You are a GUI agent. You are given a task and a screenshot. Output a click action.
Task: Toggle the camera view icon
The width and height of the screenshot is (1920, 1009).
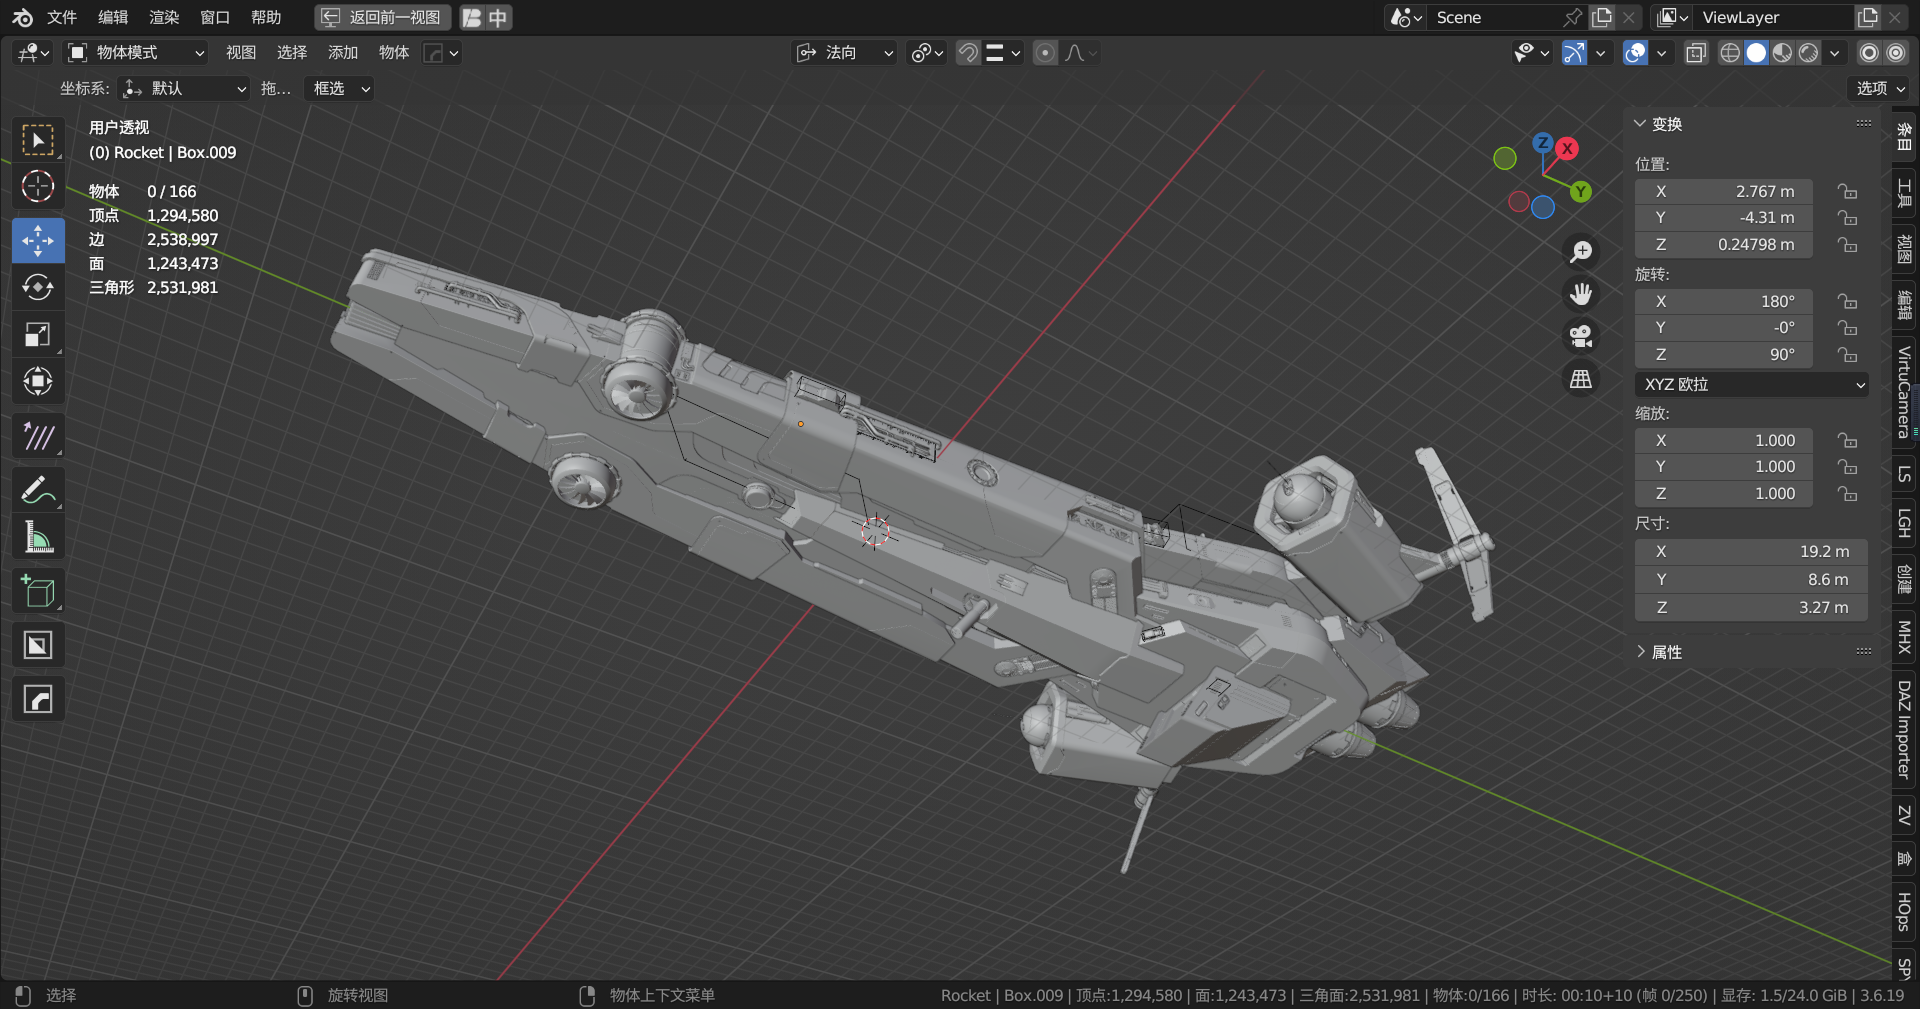pyautogui.click(x=1581, y=336)
